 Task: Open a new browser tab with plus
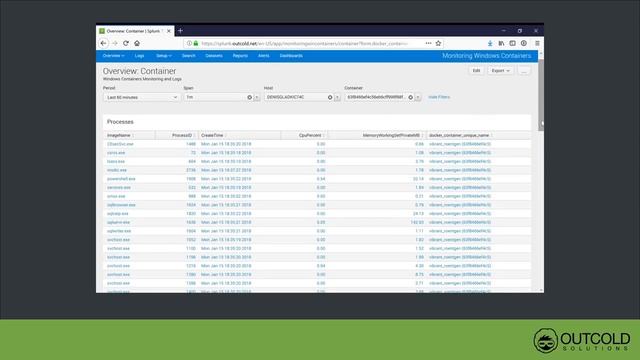(180, 31)
